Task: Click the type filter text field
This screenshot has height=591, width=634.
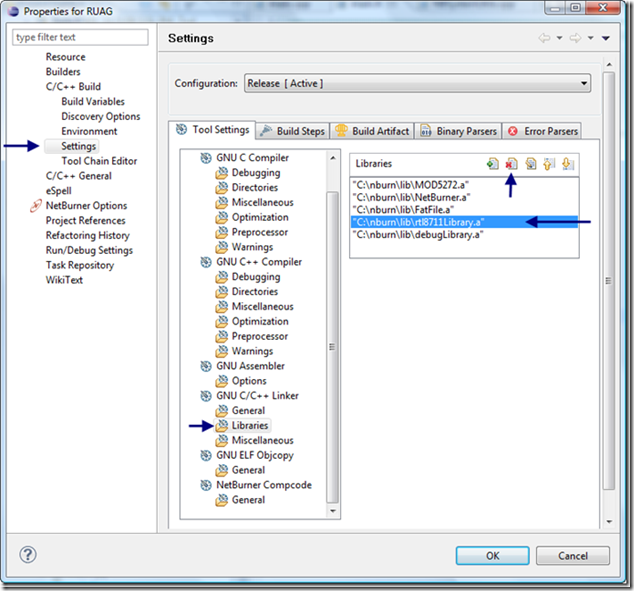Action: click(80, 37)
